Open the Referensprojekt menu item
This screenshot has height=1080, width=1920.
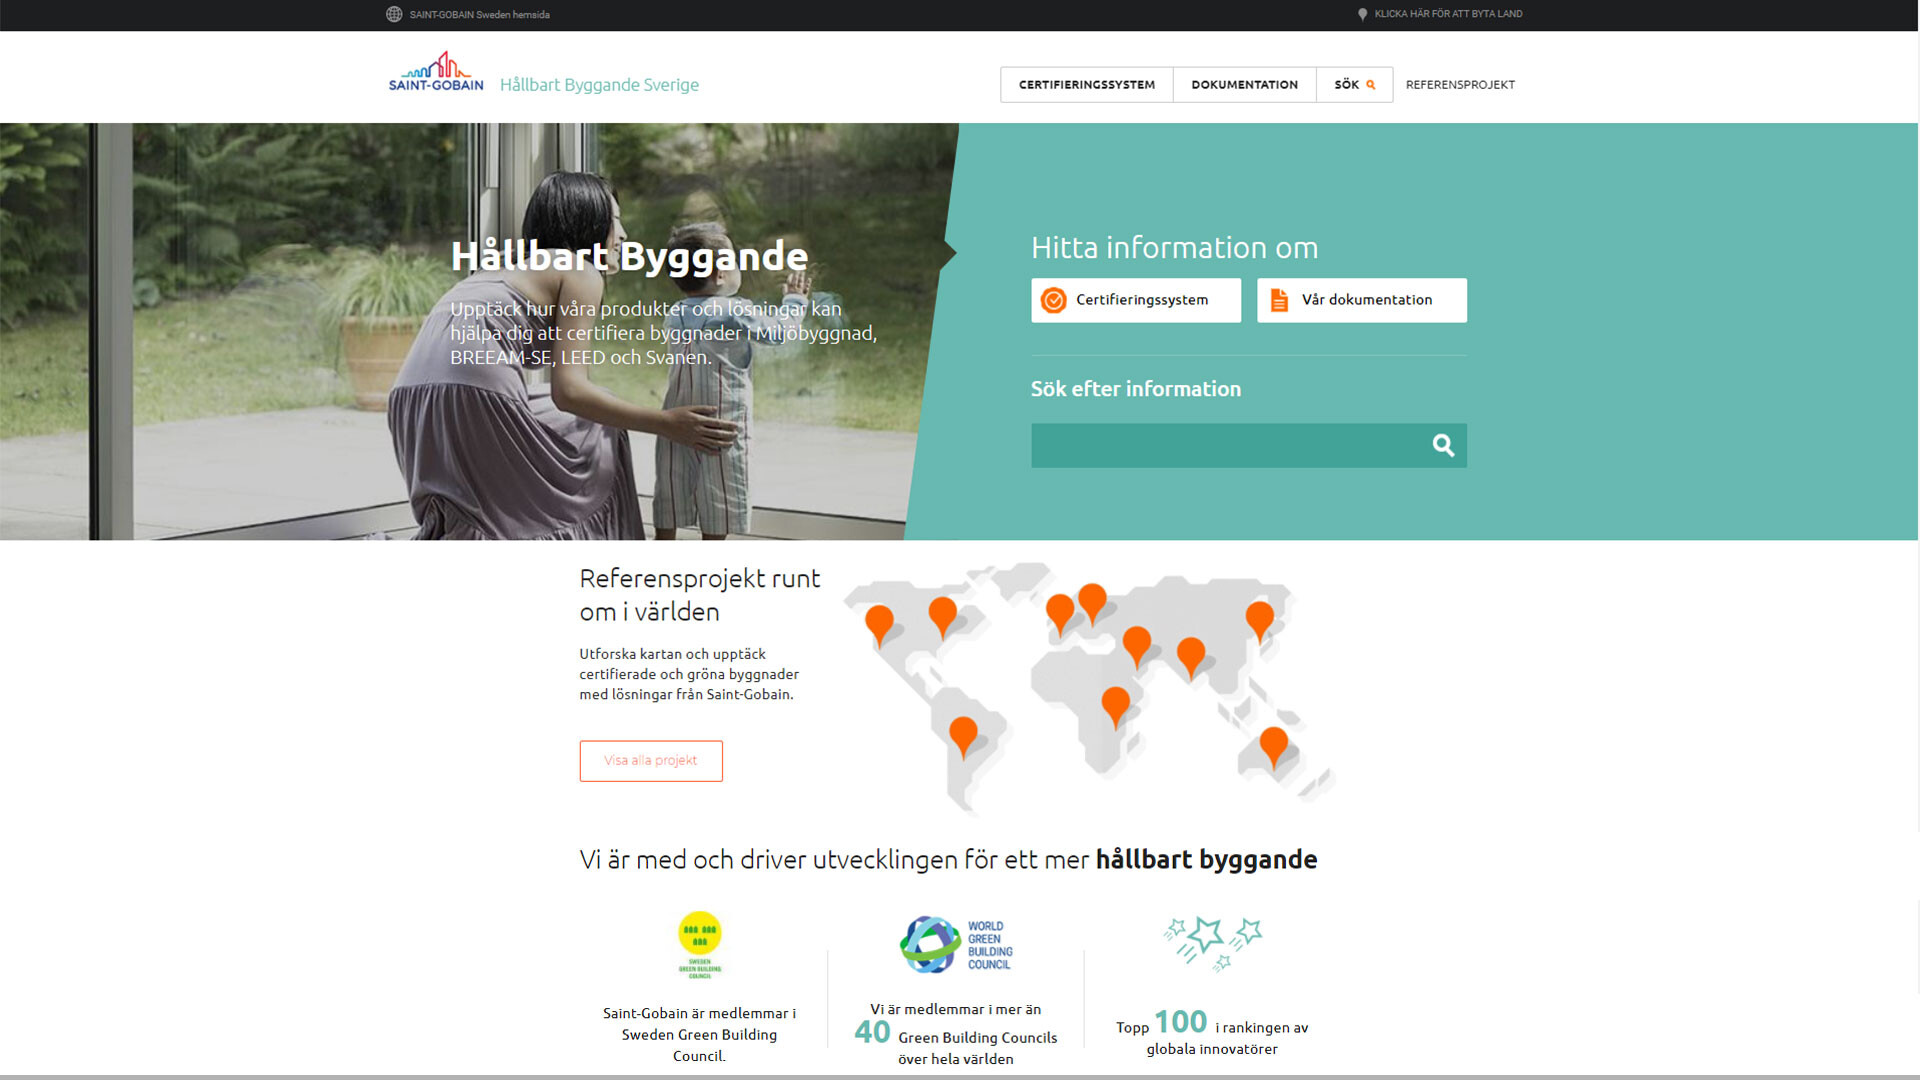(1460, 85)
